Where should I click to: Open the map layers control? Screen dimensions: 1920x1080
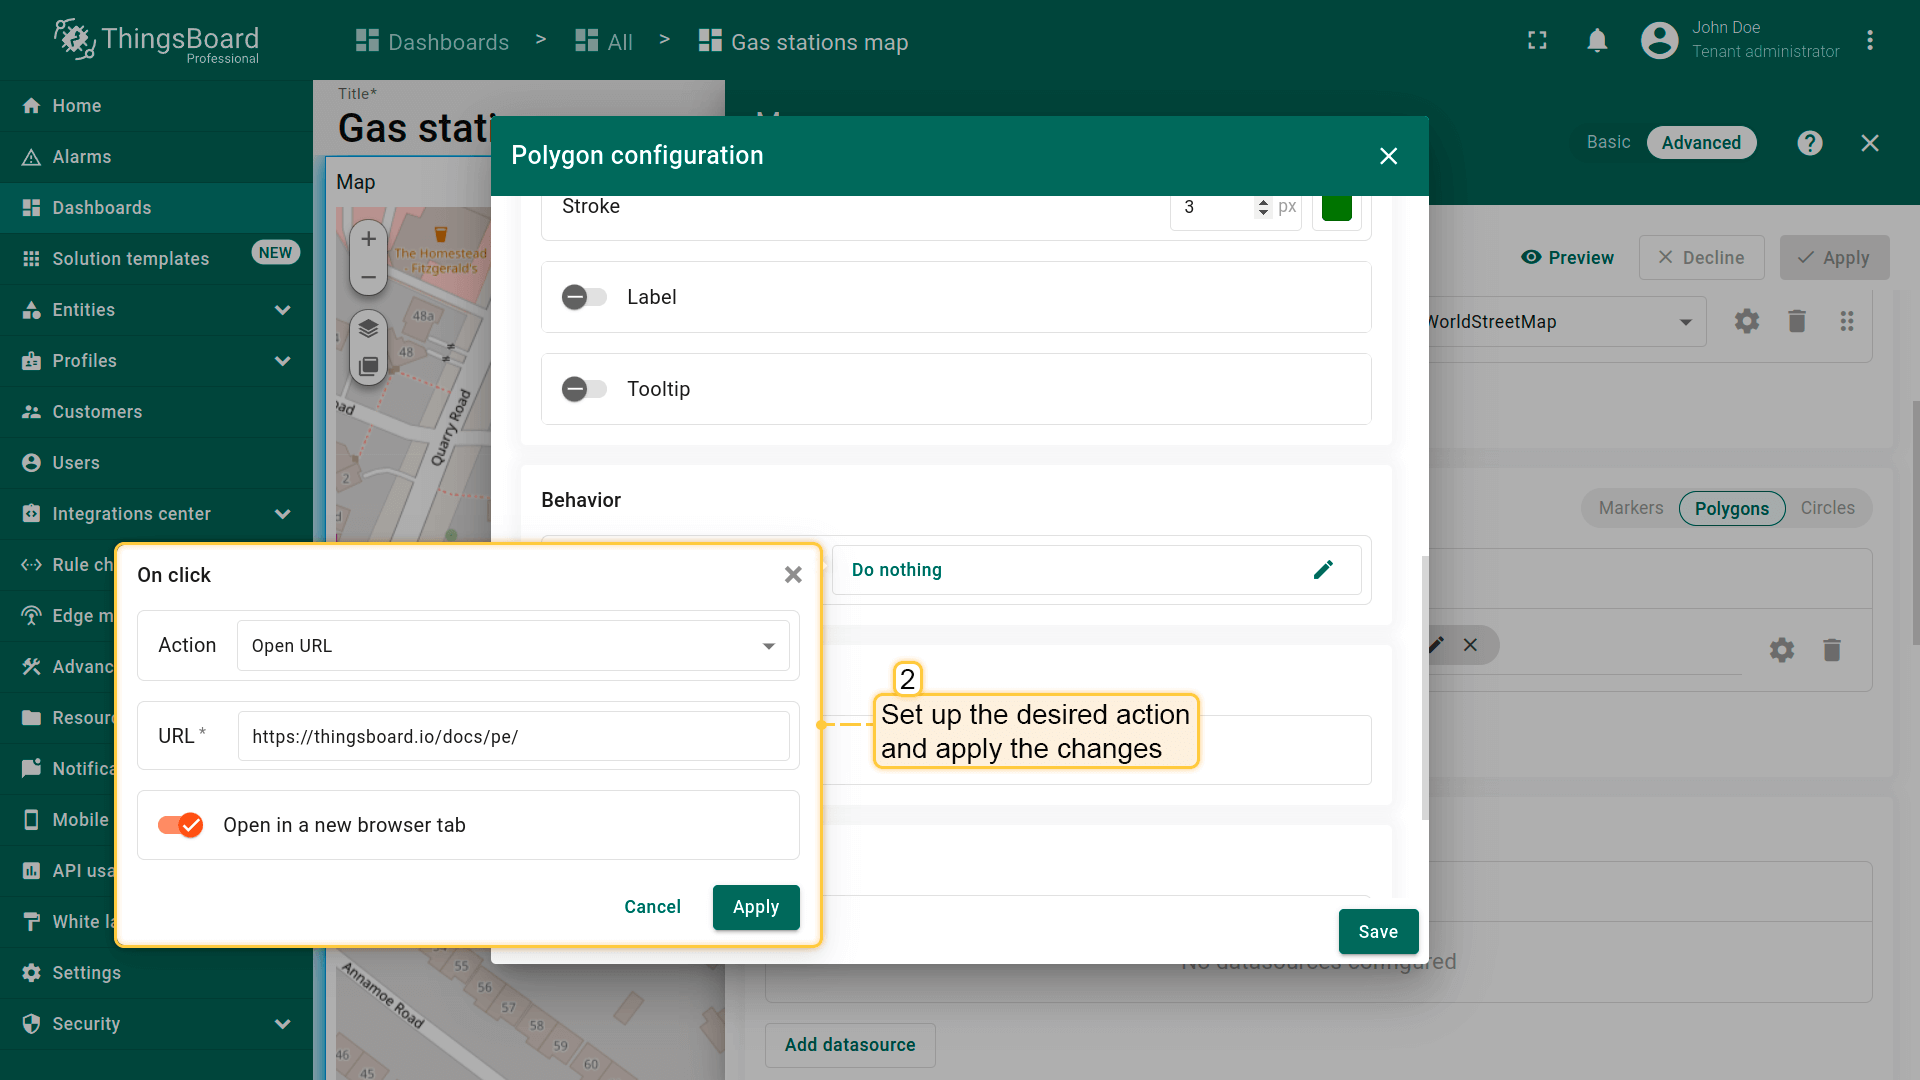coord(368,328)
